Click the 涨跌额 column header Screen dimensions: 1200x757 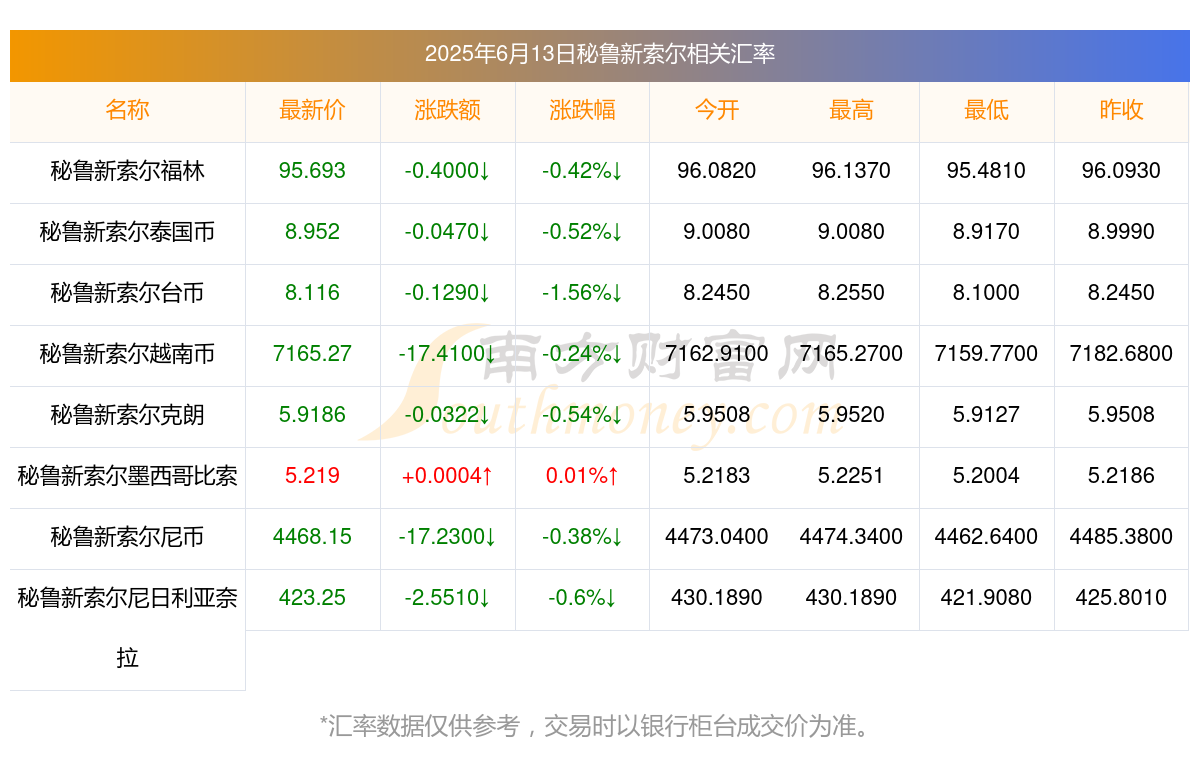[447, 110]
